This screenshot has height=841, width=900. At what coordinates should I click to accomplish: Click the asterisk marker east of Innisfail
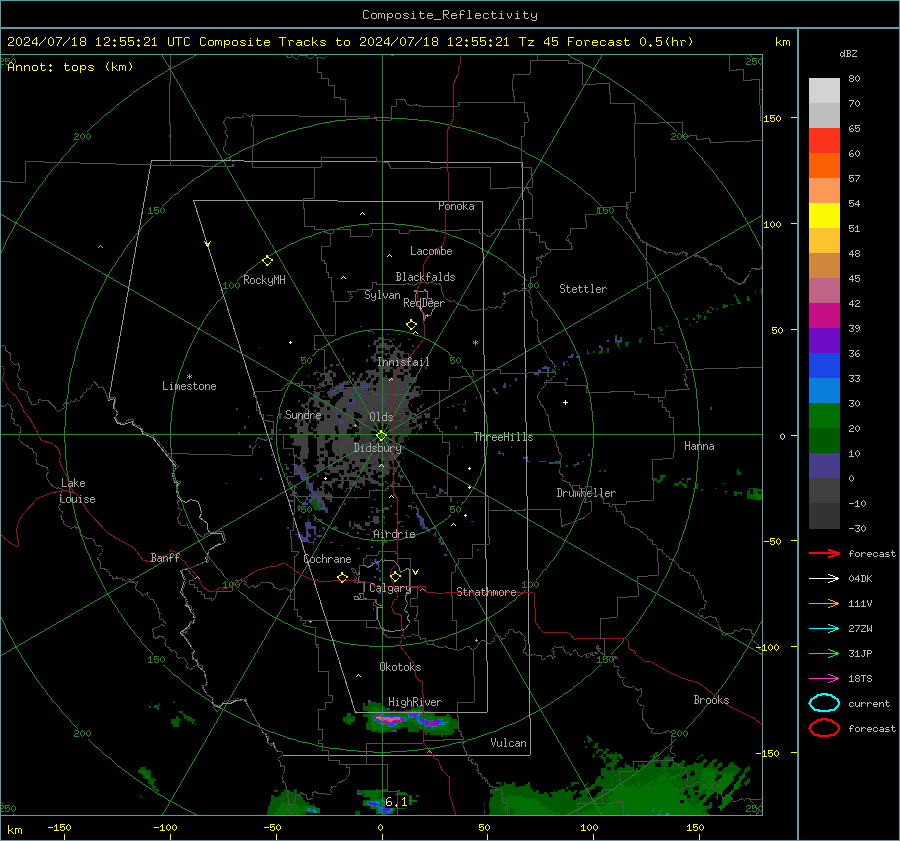click(475, 343)
